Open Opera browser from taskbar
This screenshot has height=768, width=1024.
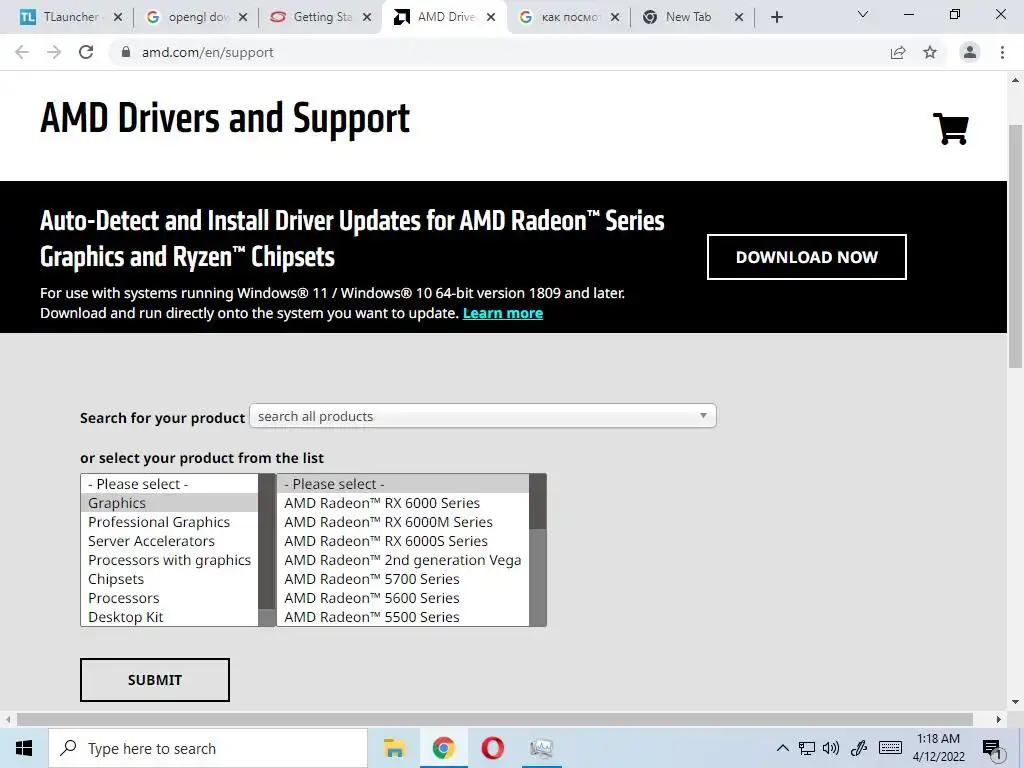[x=492, y=748]
